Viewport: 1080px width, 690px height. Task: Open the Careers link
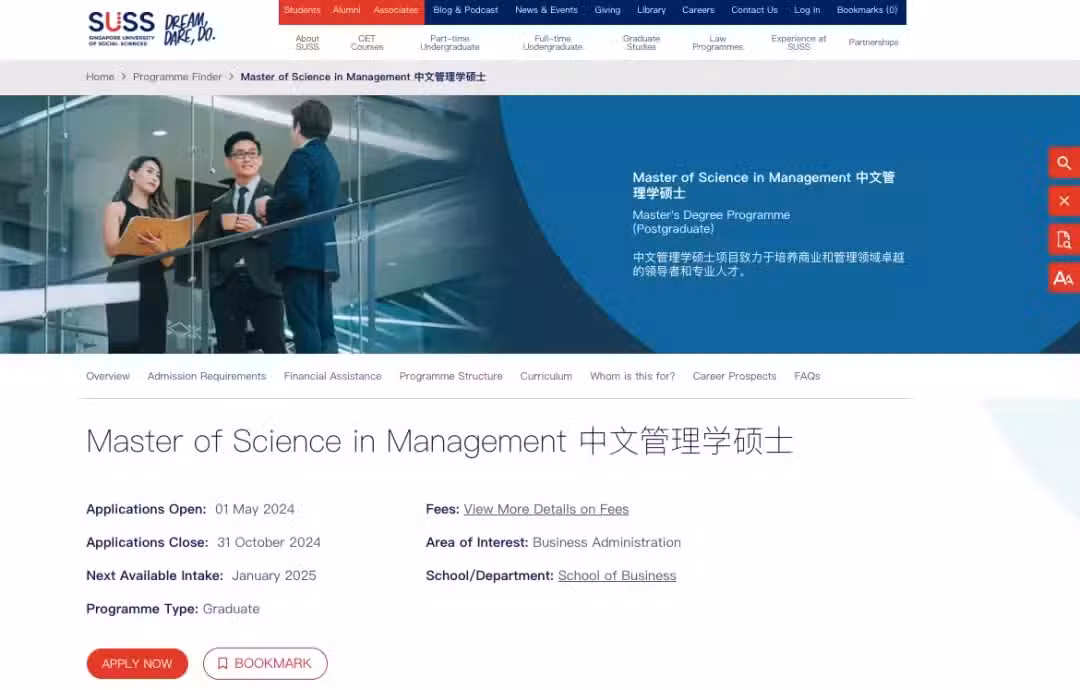[x=698, y=10]
